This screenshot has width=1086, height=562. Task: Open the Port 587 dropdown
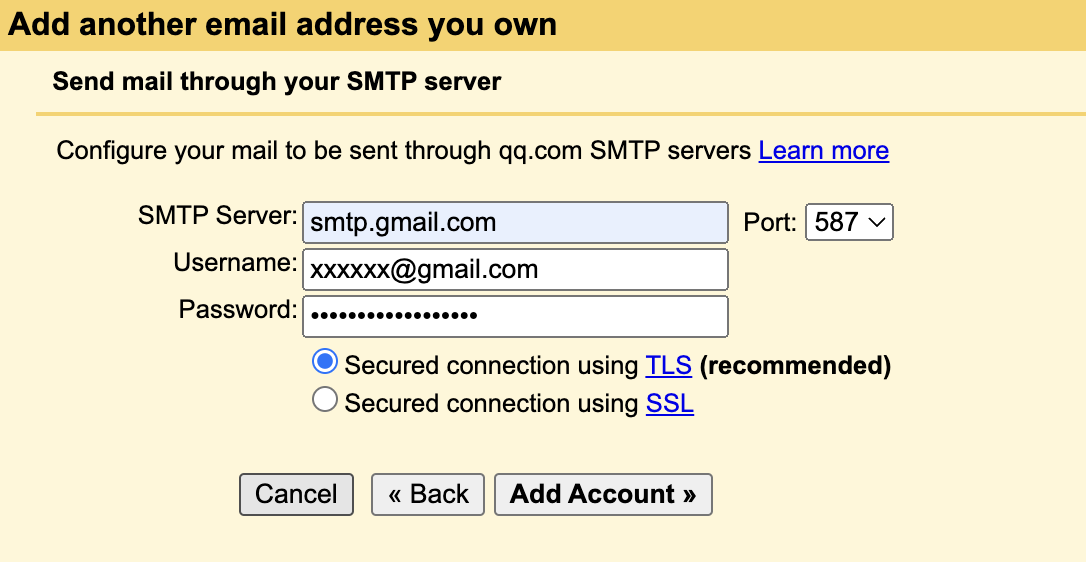849,222
